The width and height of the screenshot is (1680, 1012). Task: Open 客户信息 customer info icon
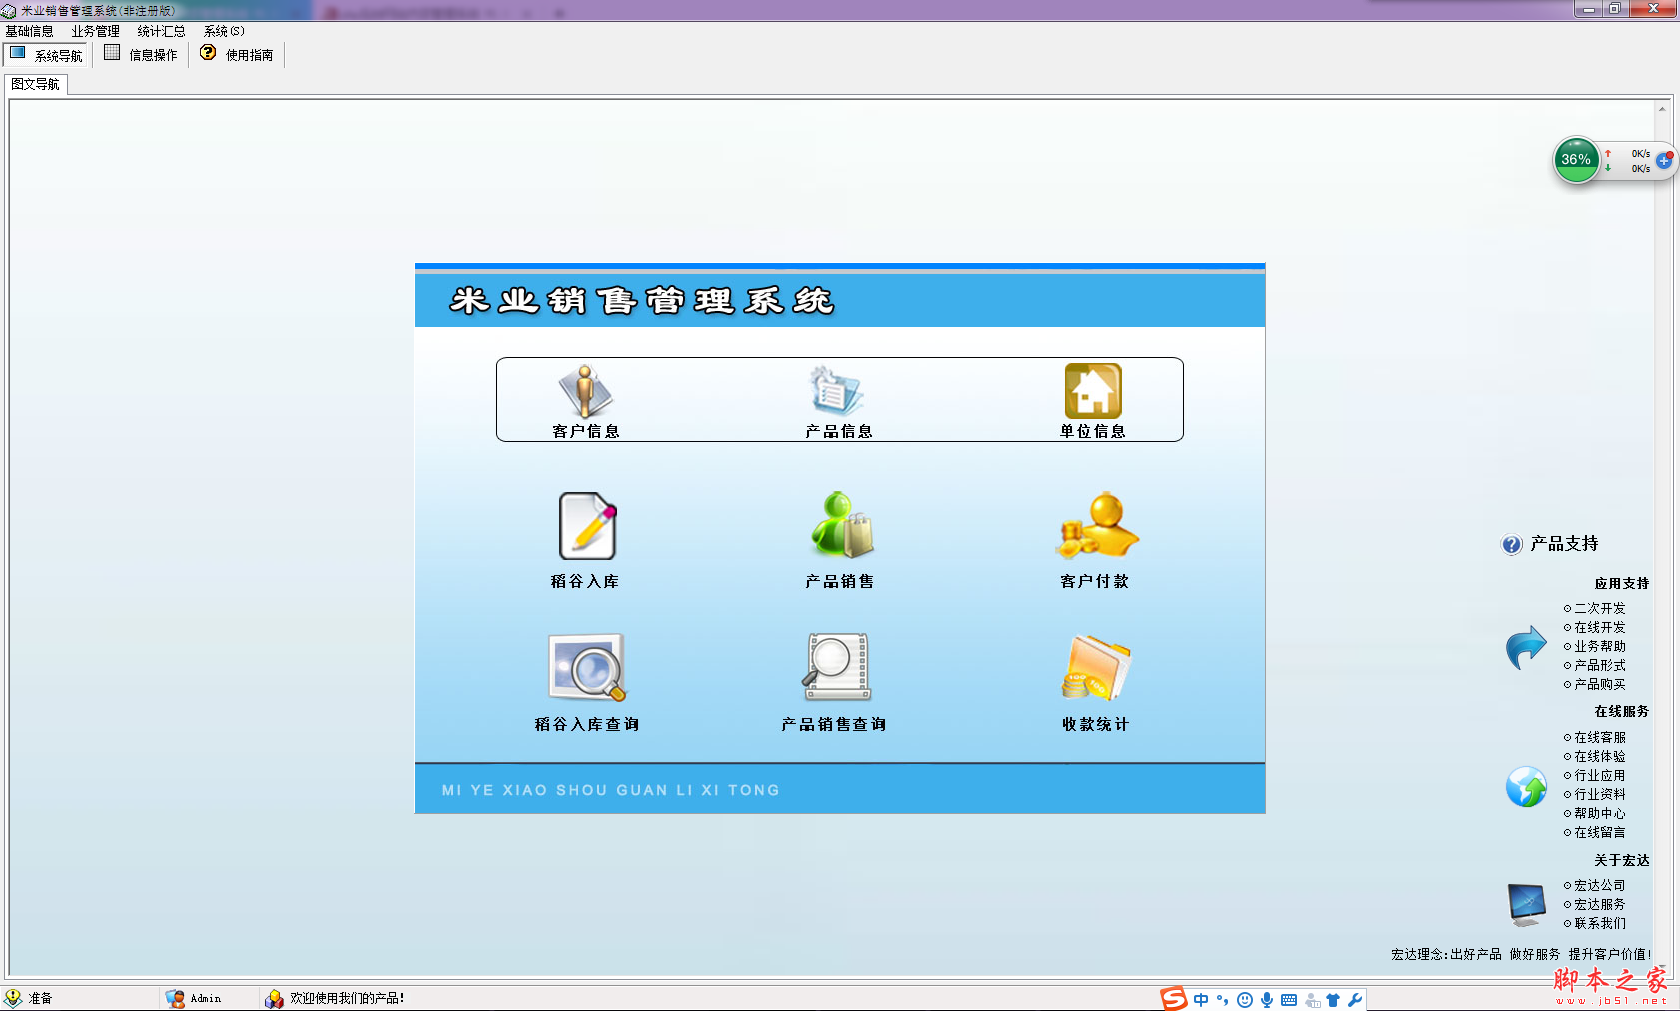pyautogui.click(x=586, y=391)
